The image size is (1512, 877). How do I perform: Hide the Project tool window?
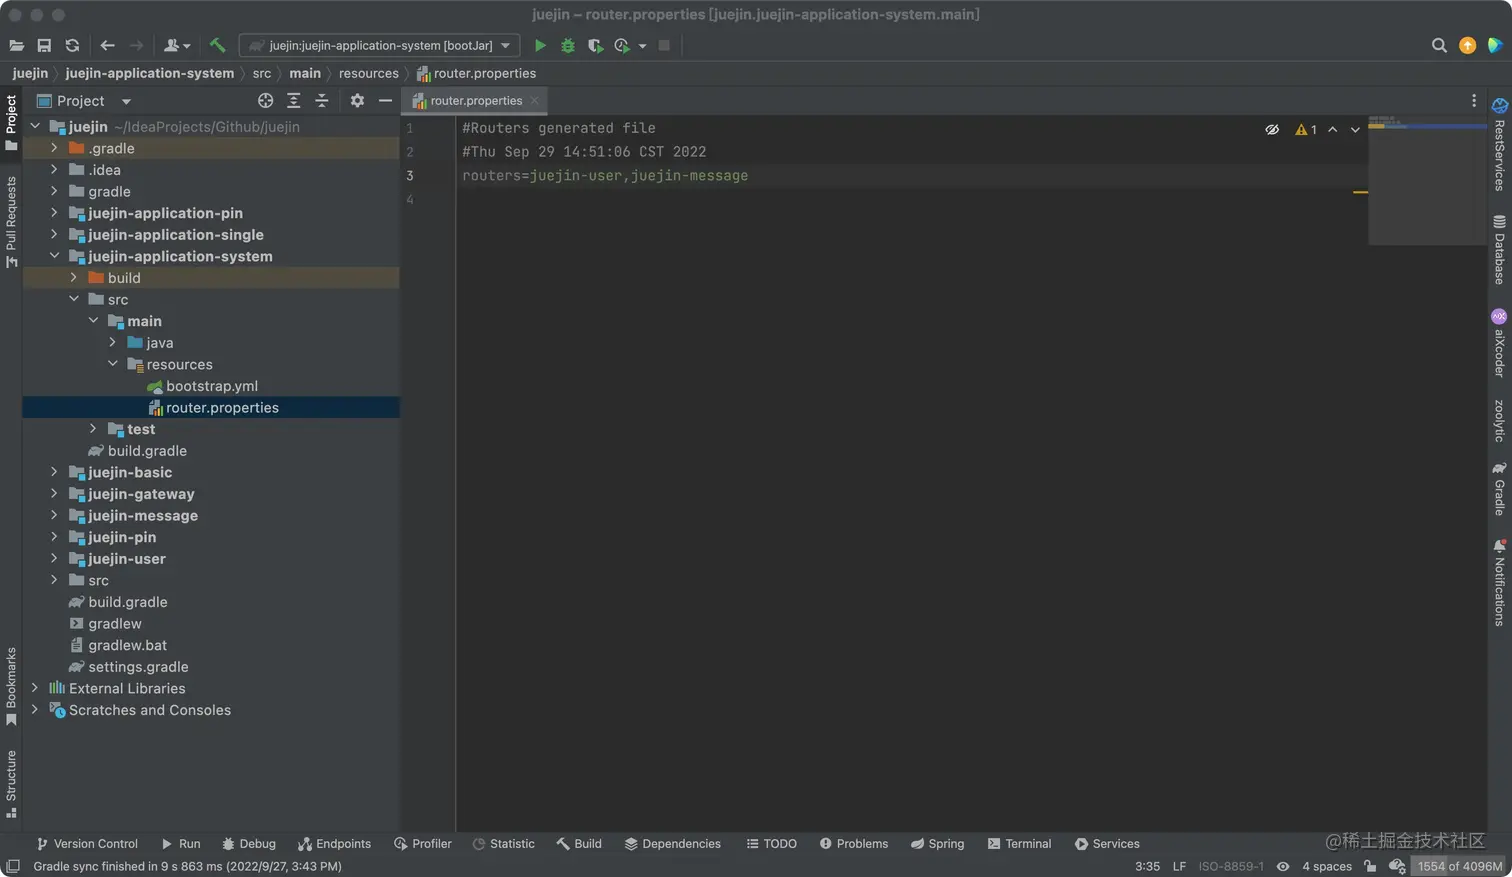point(385,101)
